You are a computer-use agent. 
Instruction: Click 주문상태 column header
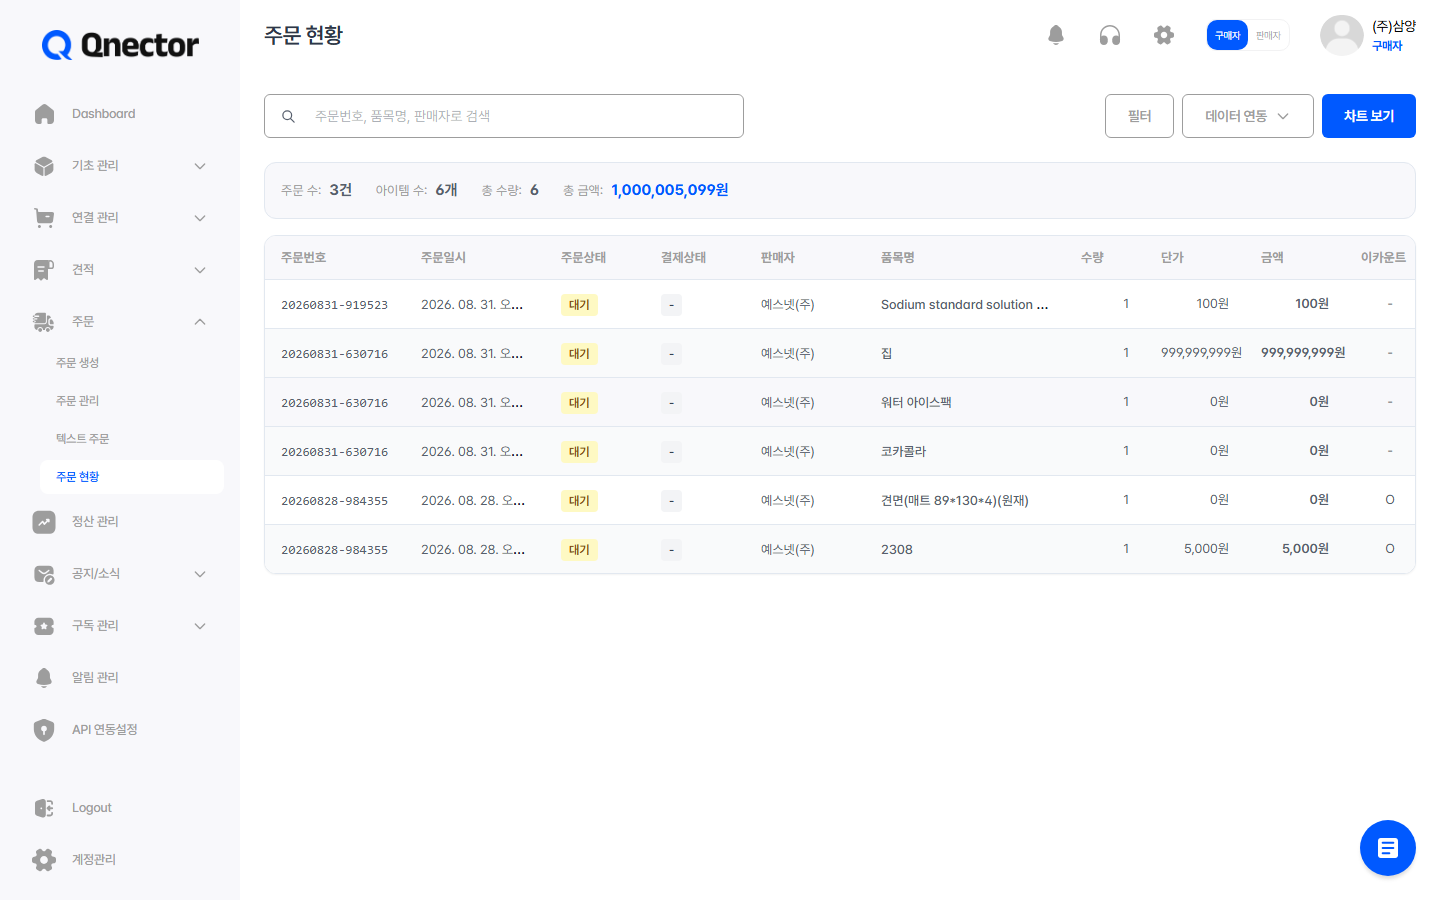coord(583,258)
